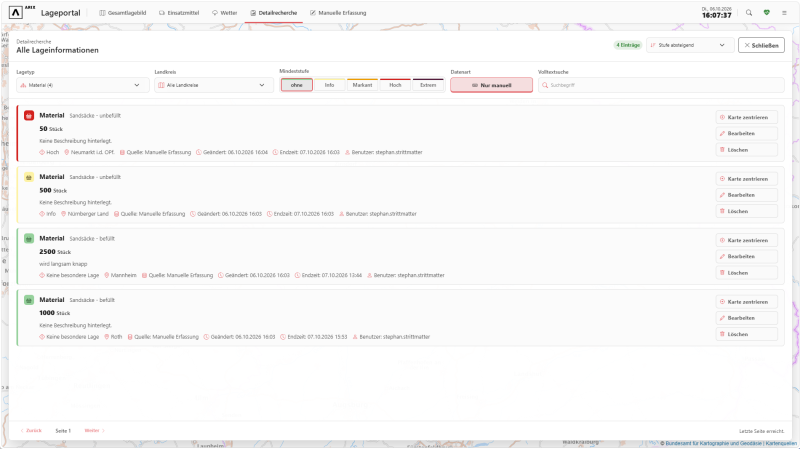Click location pin icon next to Mannheim
Screen dimensions: 800x449
pos(107,275)
